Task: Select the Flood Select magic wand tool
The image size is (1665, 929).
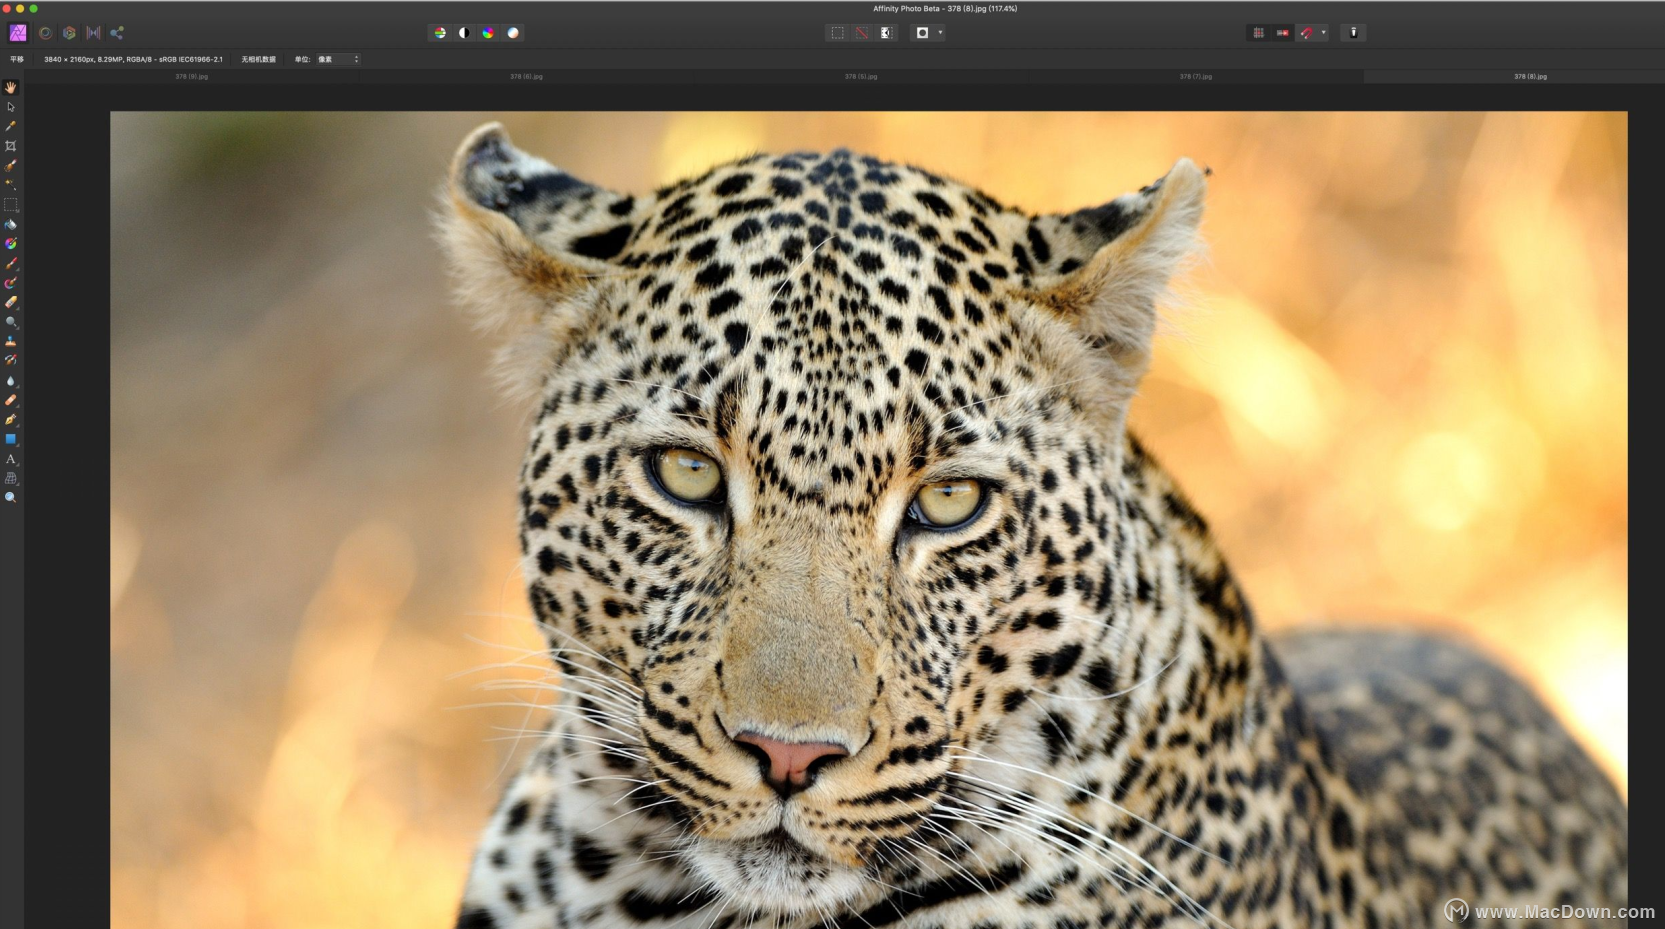Action: (x=11, y=185)
